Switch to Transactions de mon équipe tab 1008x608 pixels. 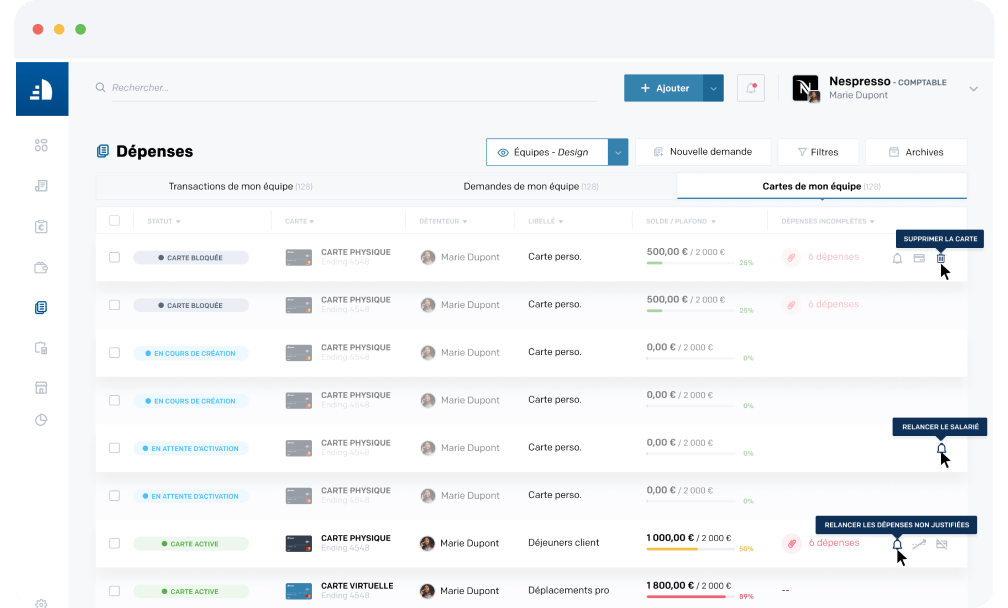(x=240, y=186)
